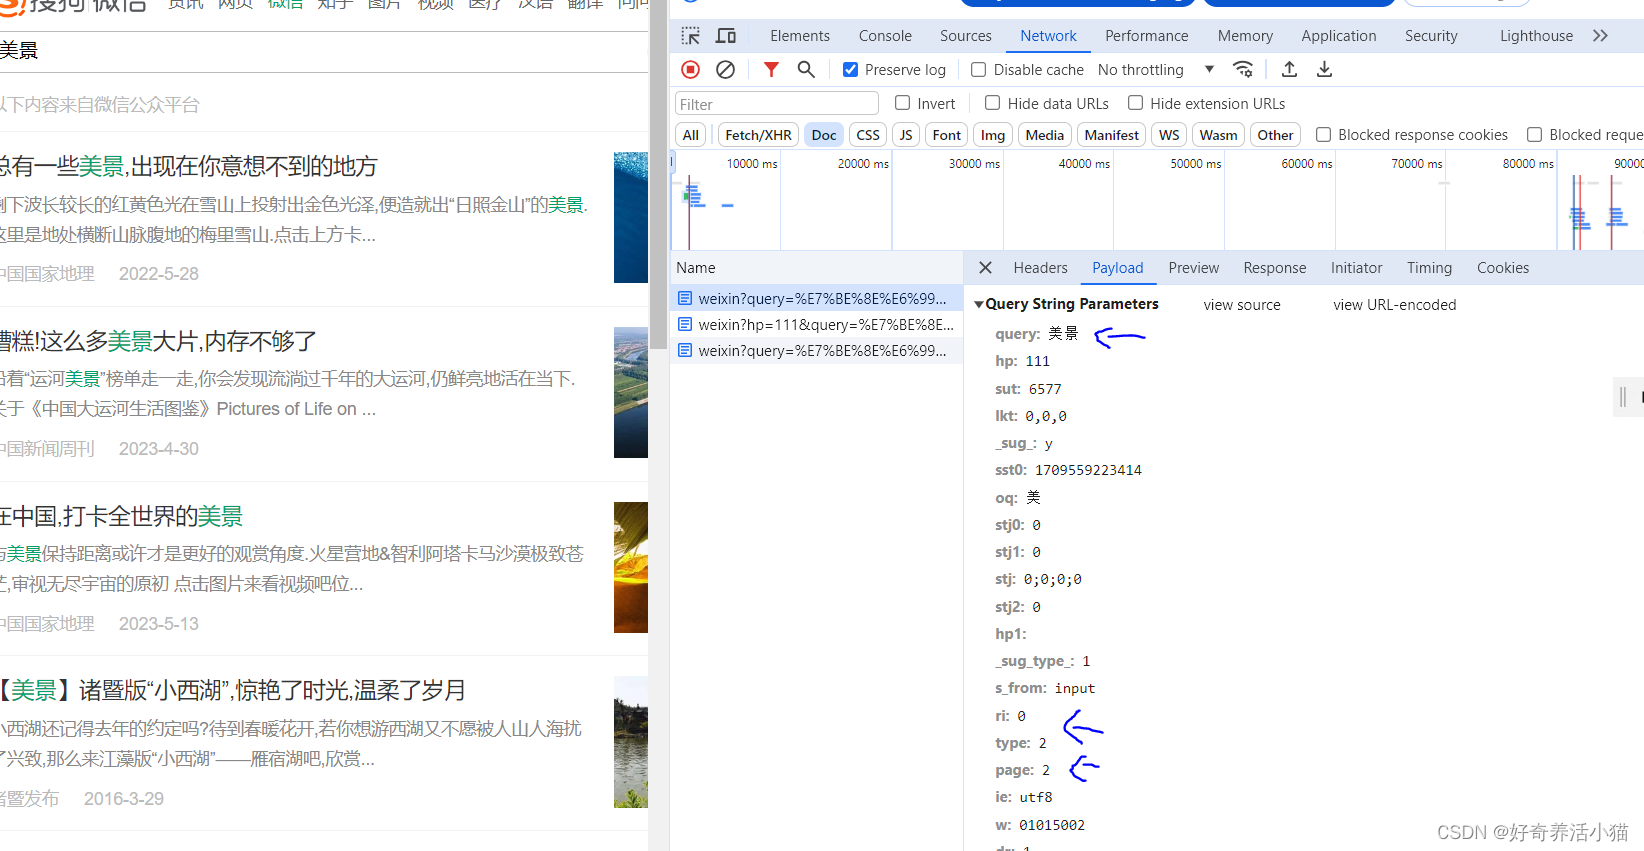Click the 10000 ms timeline marker
The width and height of the screenshot is (1644, 851).
[752, 163]
